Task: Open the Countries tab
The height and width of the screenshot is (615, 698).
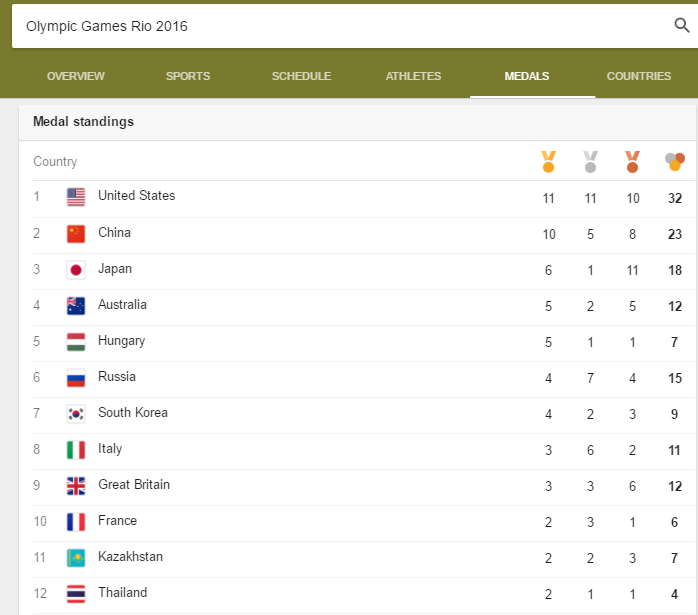Action: click(639, 76)
